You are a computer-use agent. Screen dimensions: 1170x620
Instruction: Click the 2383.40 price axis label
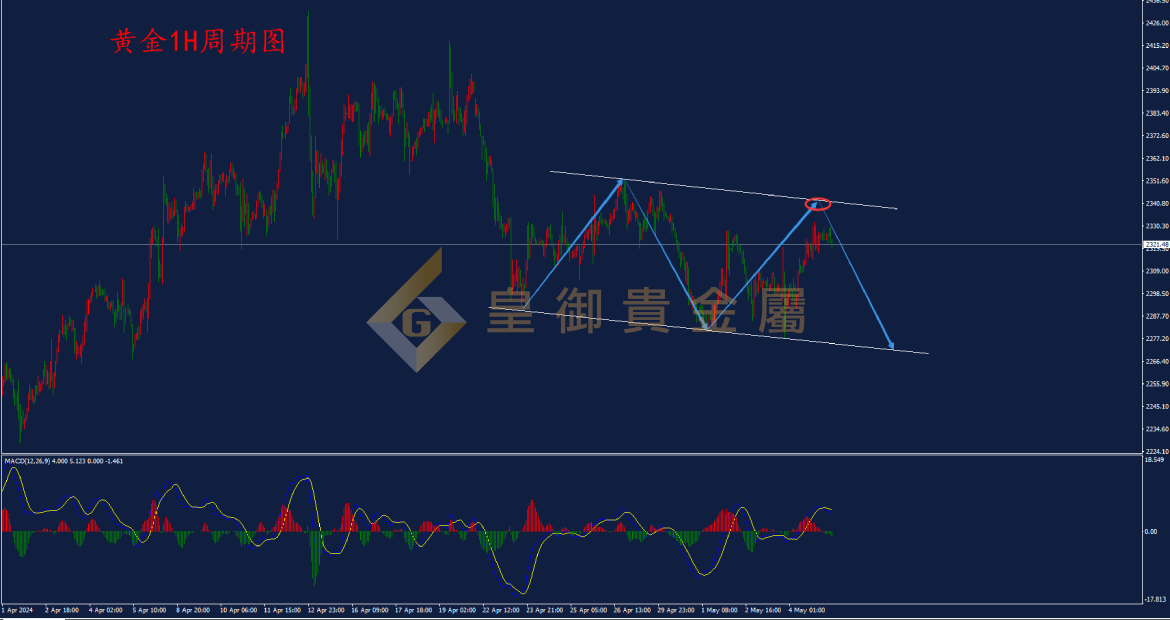(1158, 113)
